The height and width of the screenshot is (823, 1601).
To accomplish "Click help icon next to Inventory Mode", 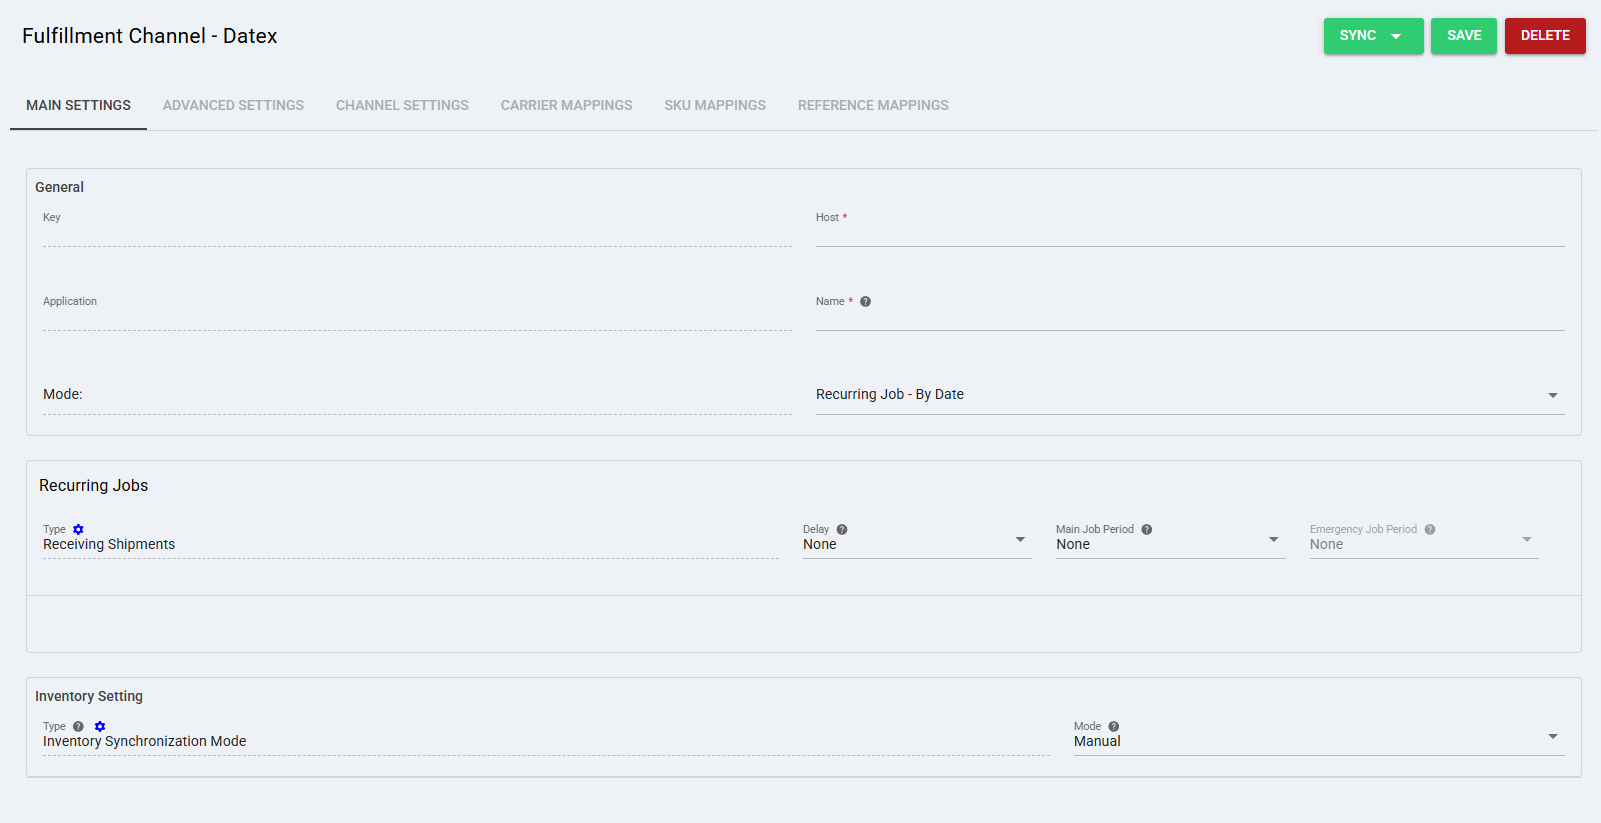I will (1114, 727).
